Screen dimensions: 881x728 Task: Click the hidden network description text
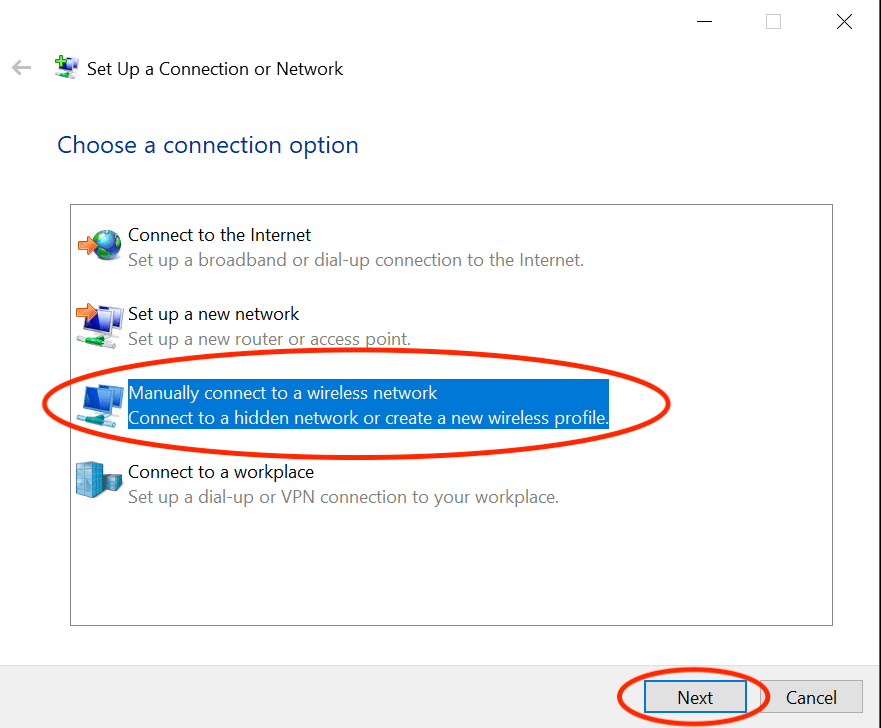point(368,418)
